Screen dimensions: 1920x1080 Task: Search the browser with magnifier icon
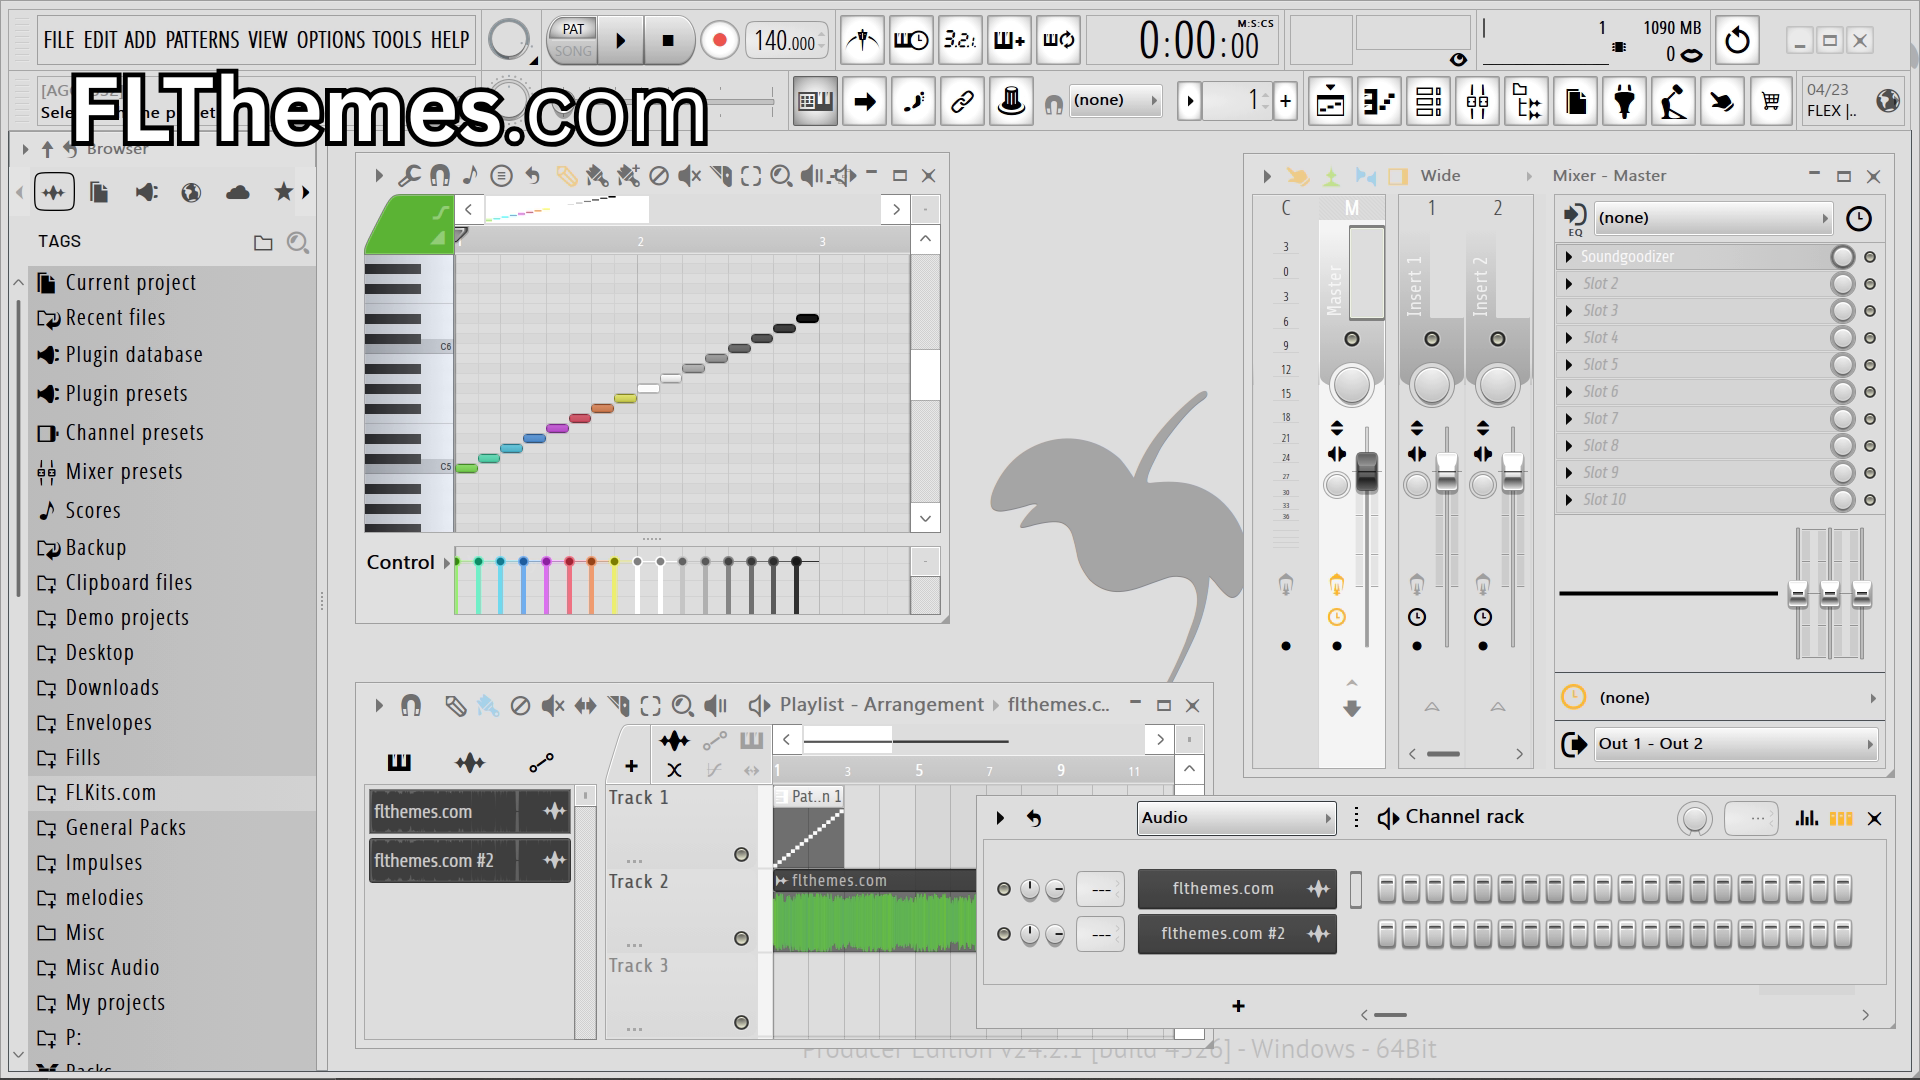point(297,242)
